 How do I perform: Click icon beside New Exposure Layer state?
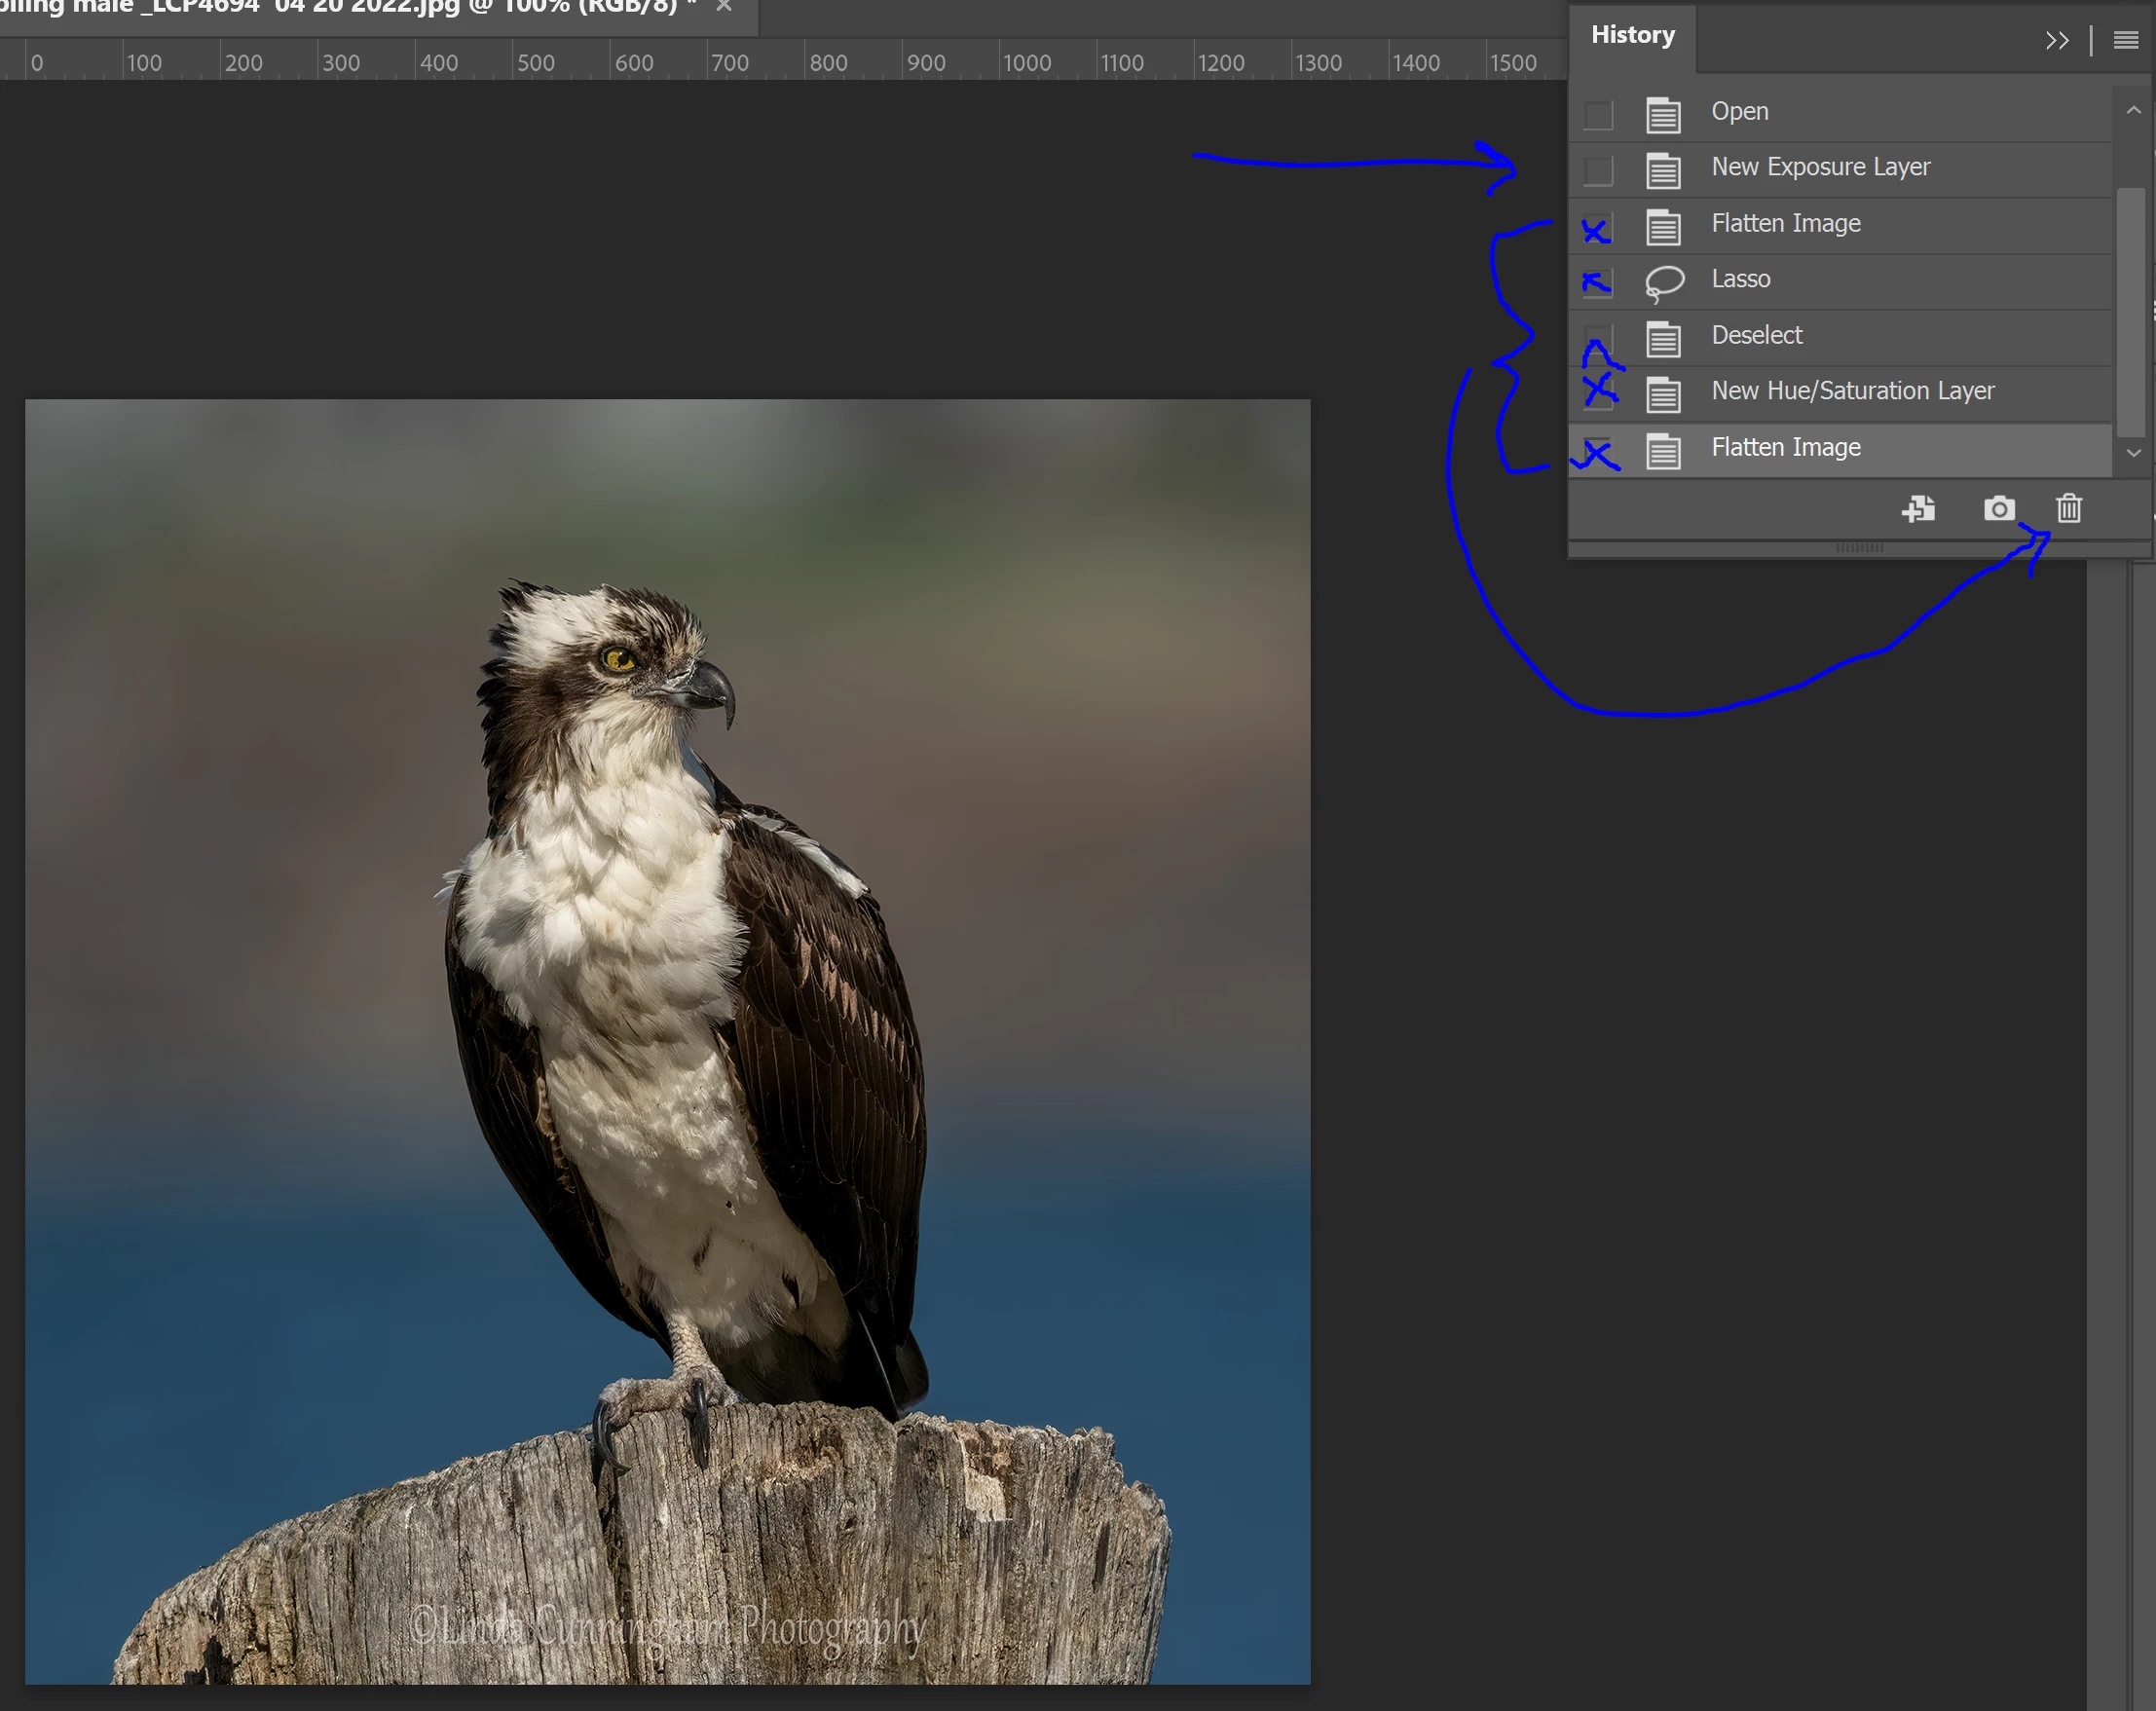click(1663, 170)
